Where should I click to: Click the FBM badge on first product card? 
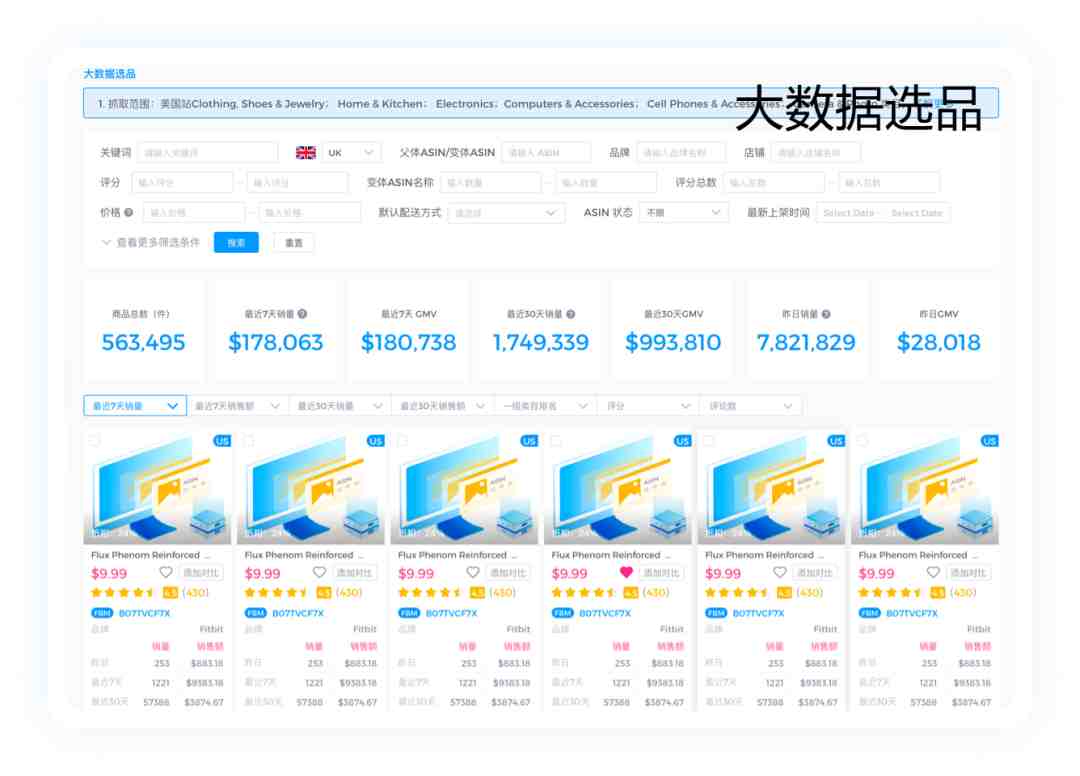pyautogui.click(x=102, y=613)
